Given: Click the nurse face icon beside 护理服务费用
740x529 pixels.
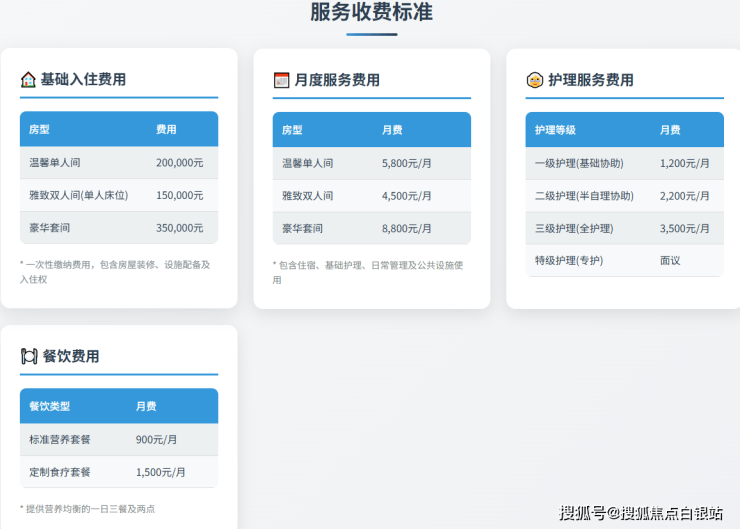Looking at the screenshot, I should 534,80.
